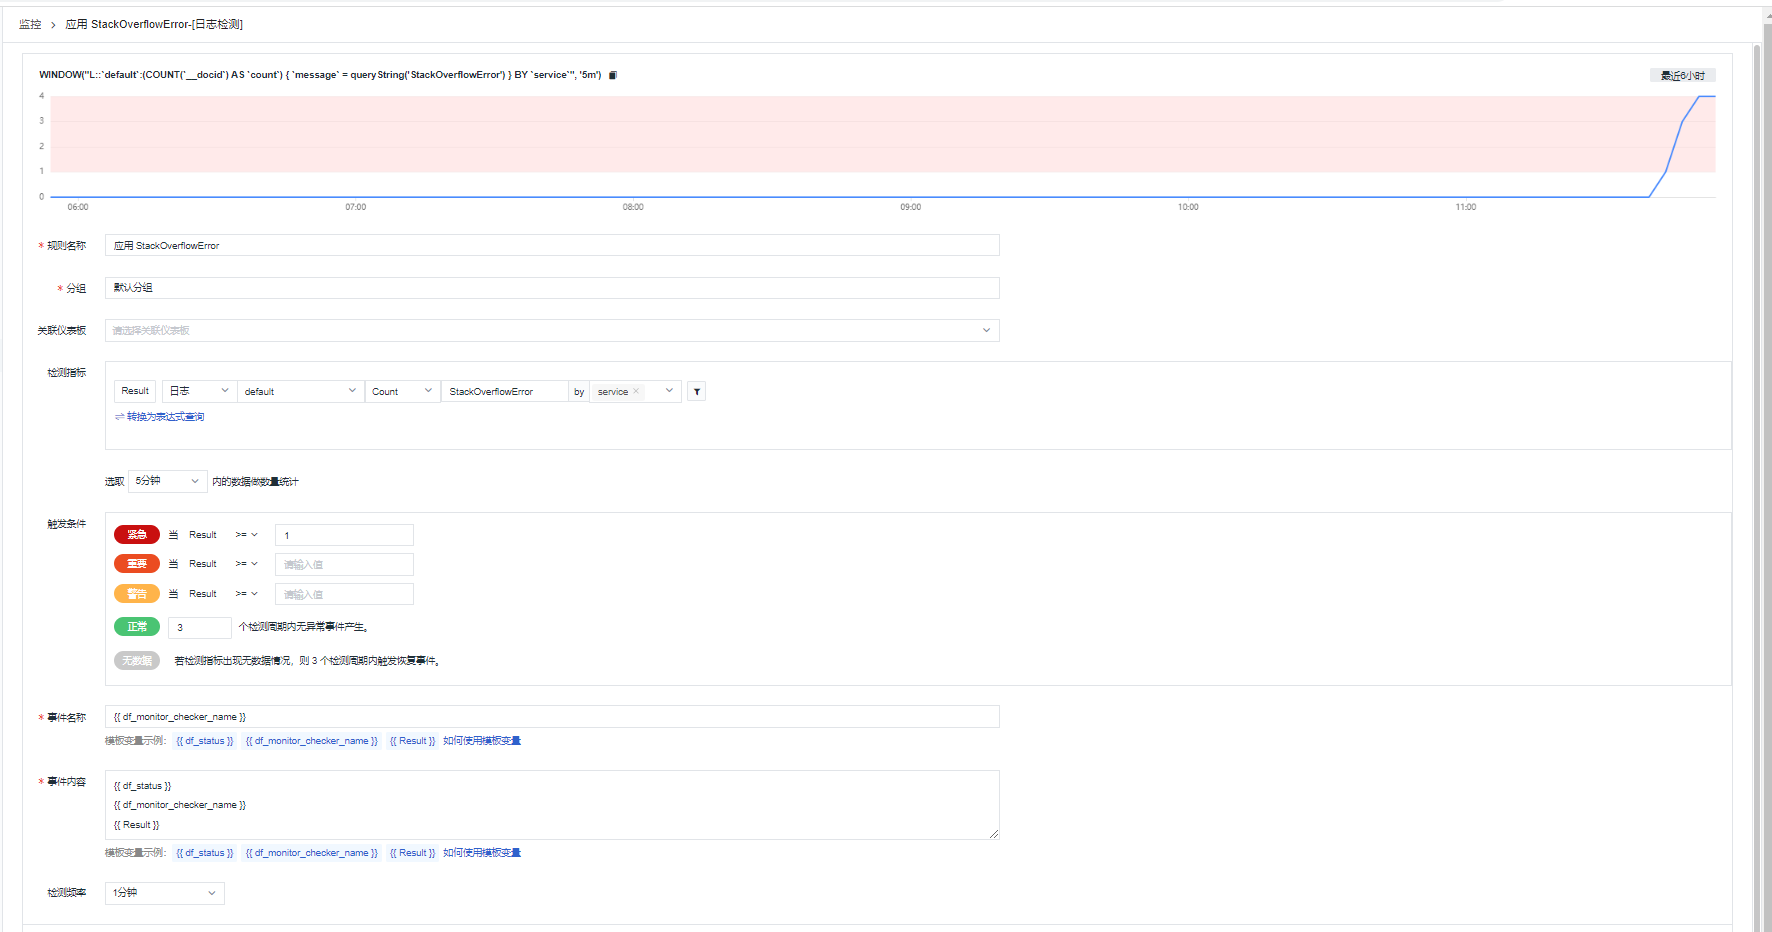This screenshot has height=932, width=1772.
Task: Change the 紧急 row operator dropdown
Action: [247, 535]
